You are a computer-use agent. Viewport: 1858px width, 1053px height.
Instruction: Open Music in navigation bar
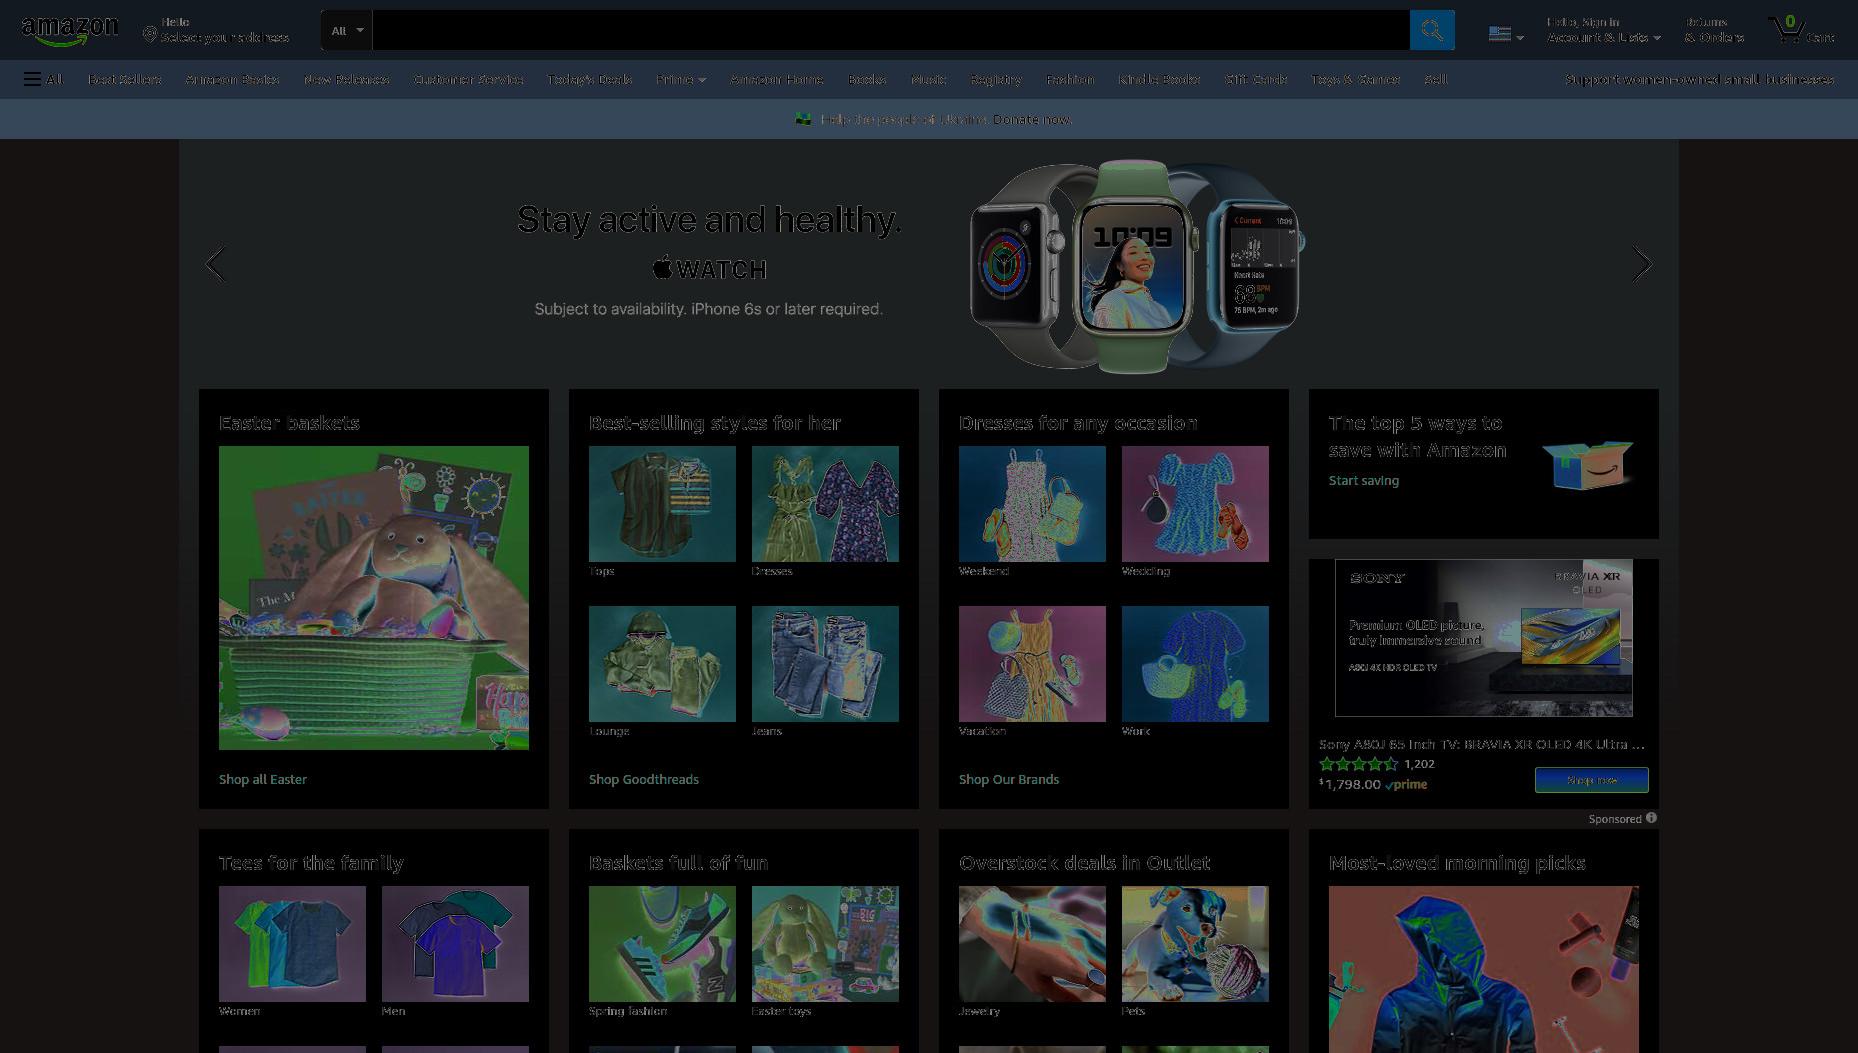[x=928, y=79]
